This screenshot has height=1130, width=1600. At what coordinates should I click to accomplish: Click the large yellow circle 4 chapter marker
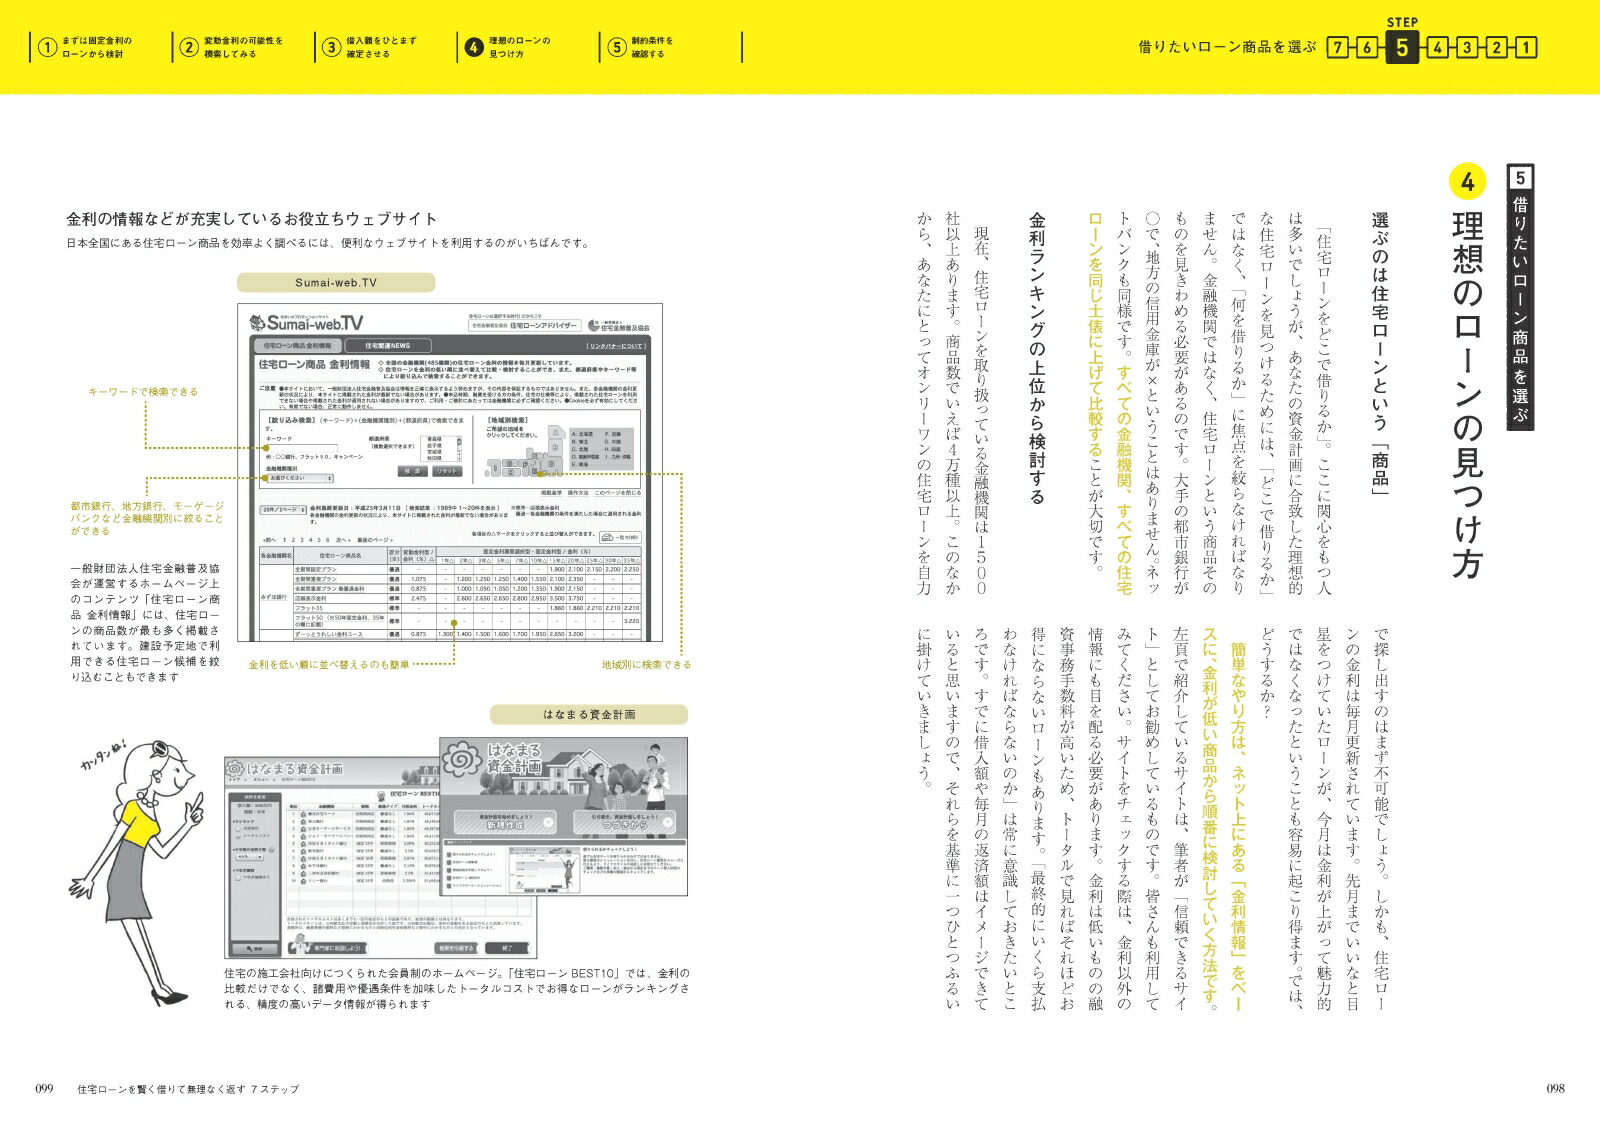(x=1467, y=182)
